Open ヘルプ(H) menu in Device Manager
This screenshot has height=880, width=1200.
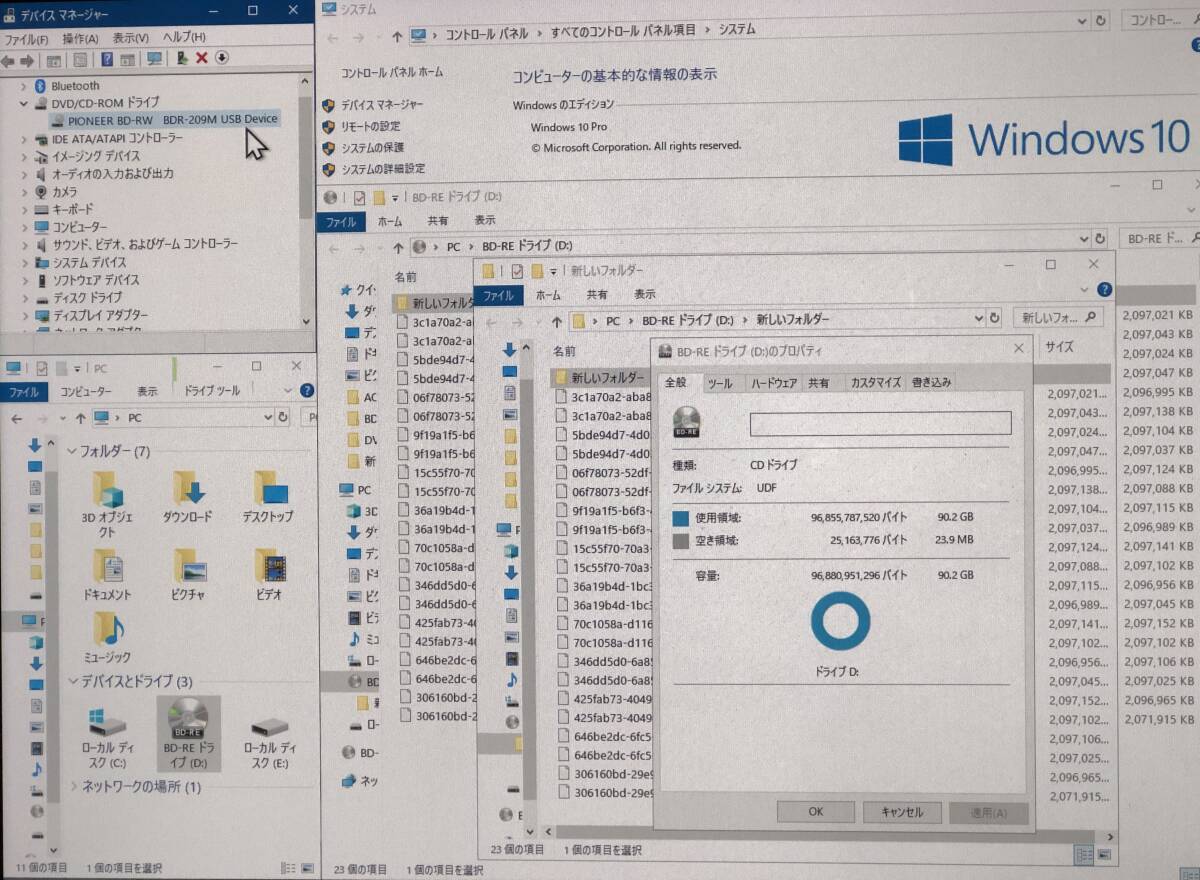click(x=184, y=38)
